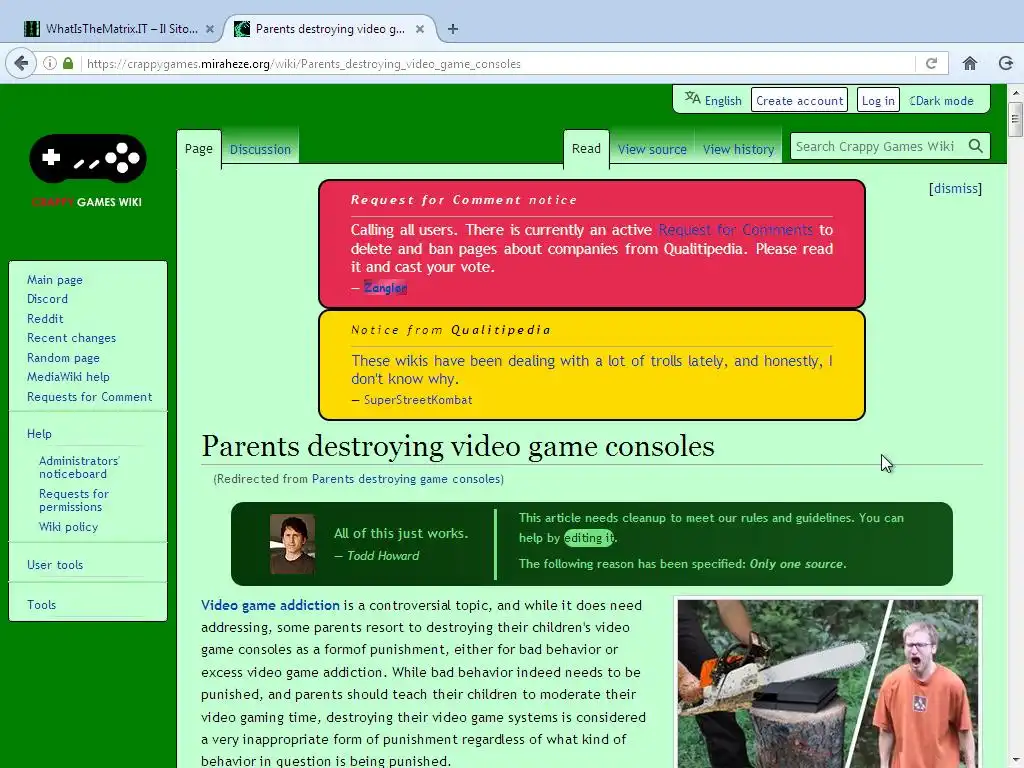Select the Page tab
Screen dimensions: 1024x768
point(199,149)
